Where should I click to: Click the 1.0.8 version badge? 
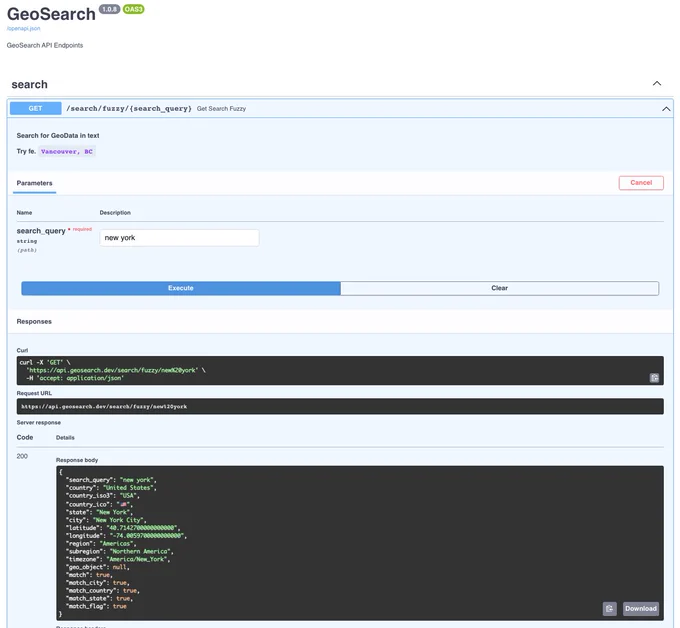pyautogui.click(x=109, y=9)
